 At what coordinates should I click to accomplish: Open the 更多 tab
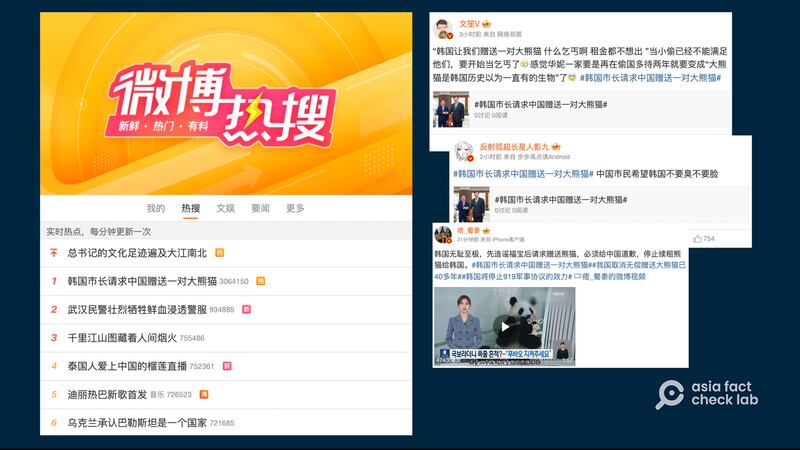pos(295,208)
